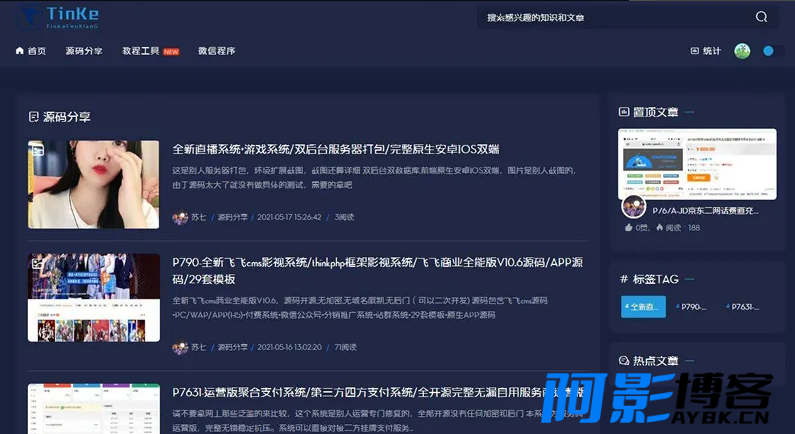Select the 全新直 tag button
Image resolution: width=795 pixels, height=434 pixels.
(643, 307)
